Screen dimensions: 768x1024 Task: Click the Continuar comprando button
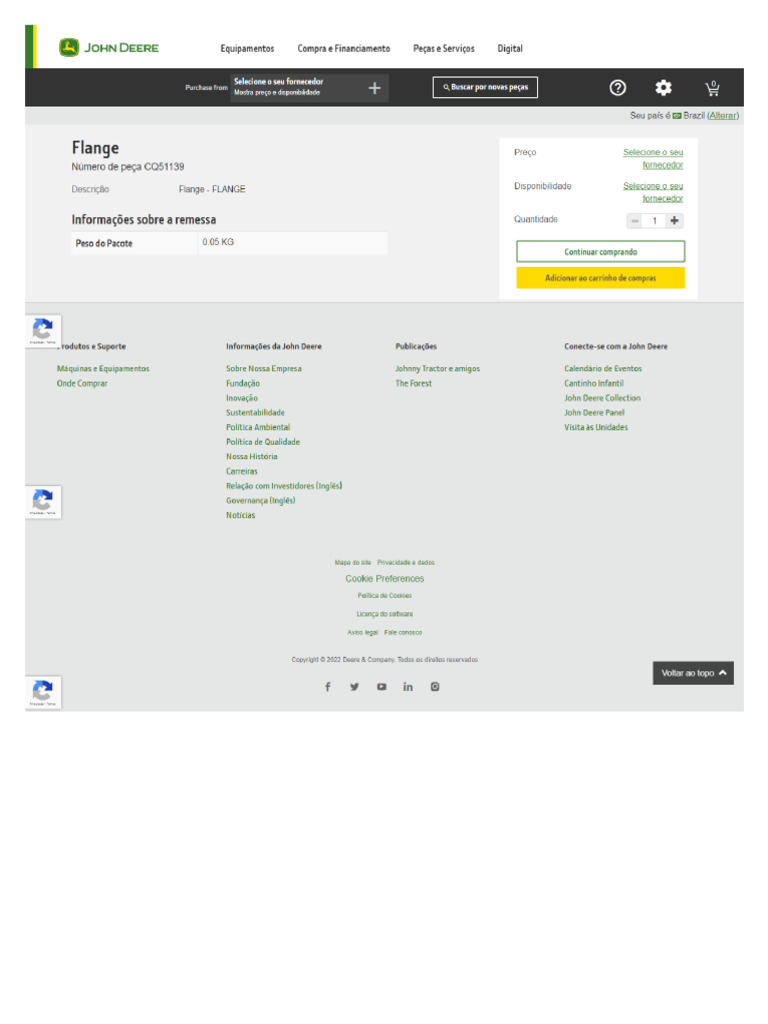click(x=600, y=251)
